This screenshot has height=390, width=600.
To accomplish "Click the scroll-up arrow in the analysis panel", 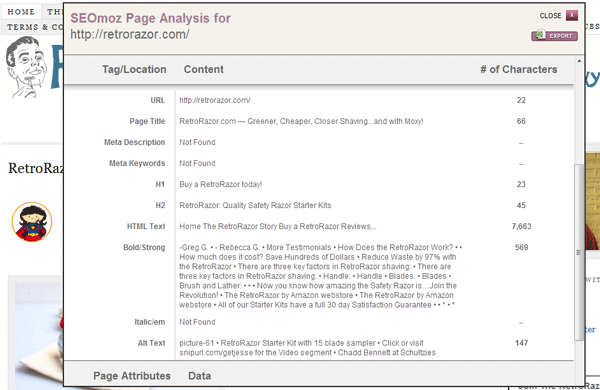I will [x=579, y=61].
